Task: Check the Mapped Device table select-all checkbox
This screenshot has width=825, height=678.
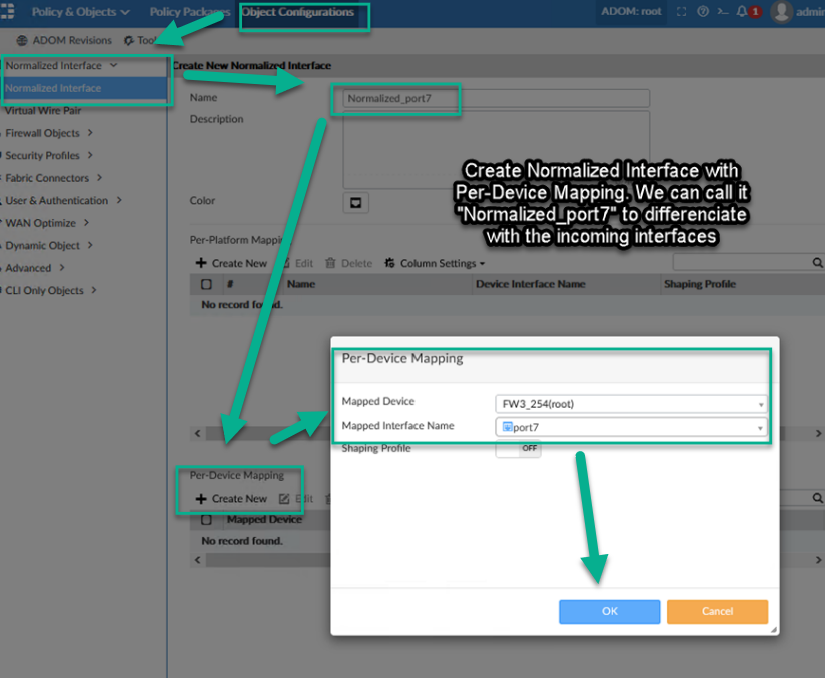Action: pos(207,520)
